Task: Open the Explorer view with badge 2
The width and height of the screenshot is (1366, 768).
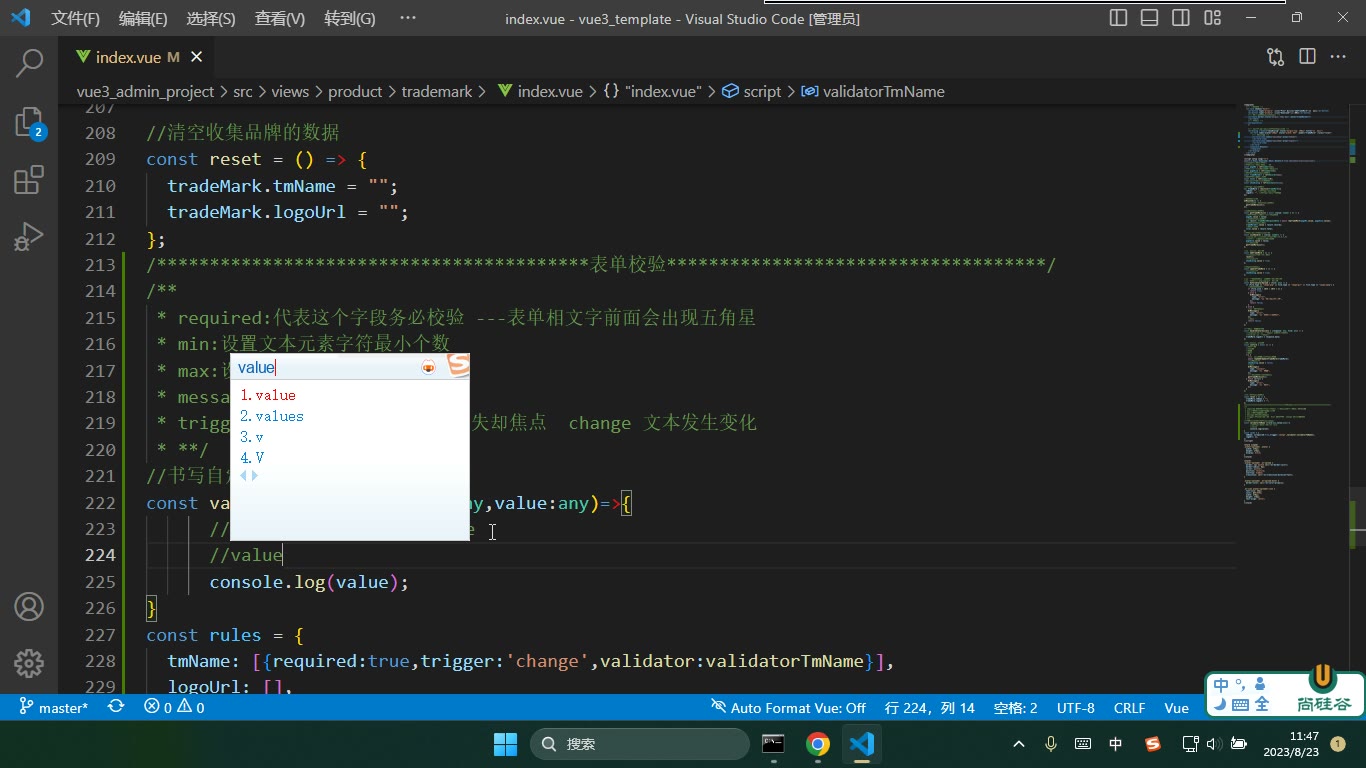Action: tap(29, 122)
